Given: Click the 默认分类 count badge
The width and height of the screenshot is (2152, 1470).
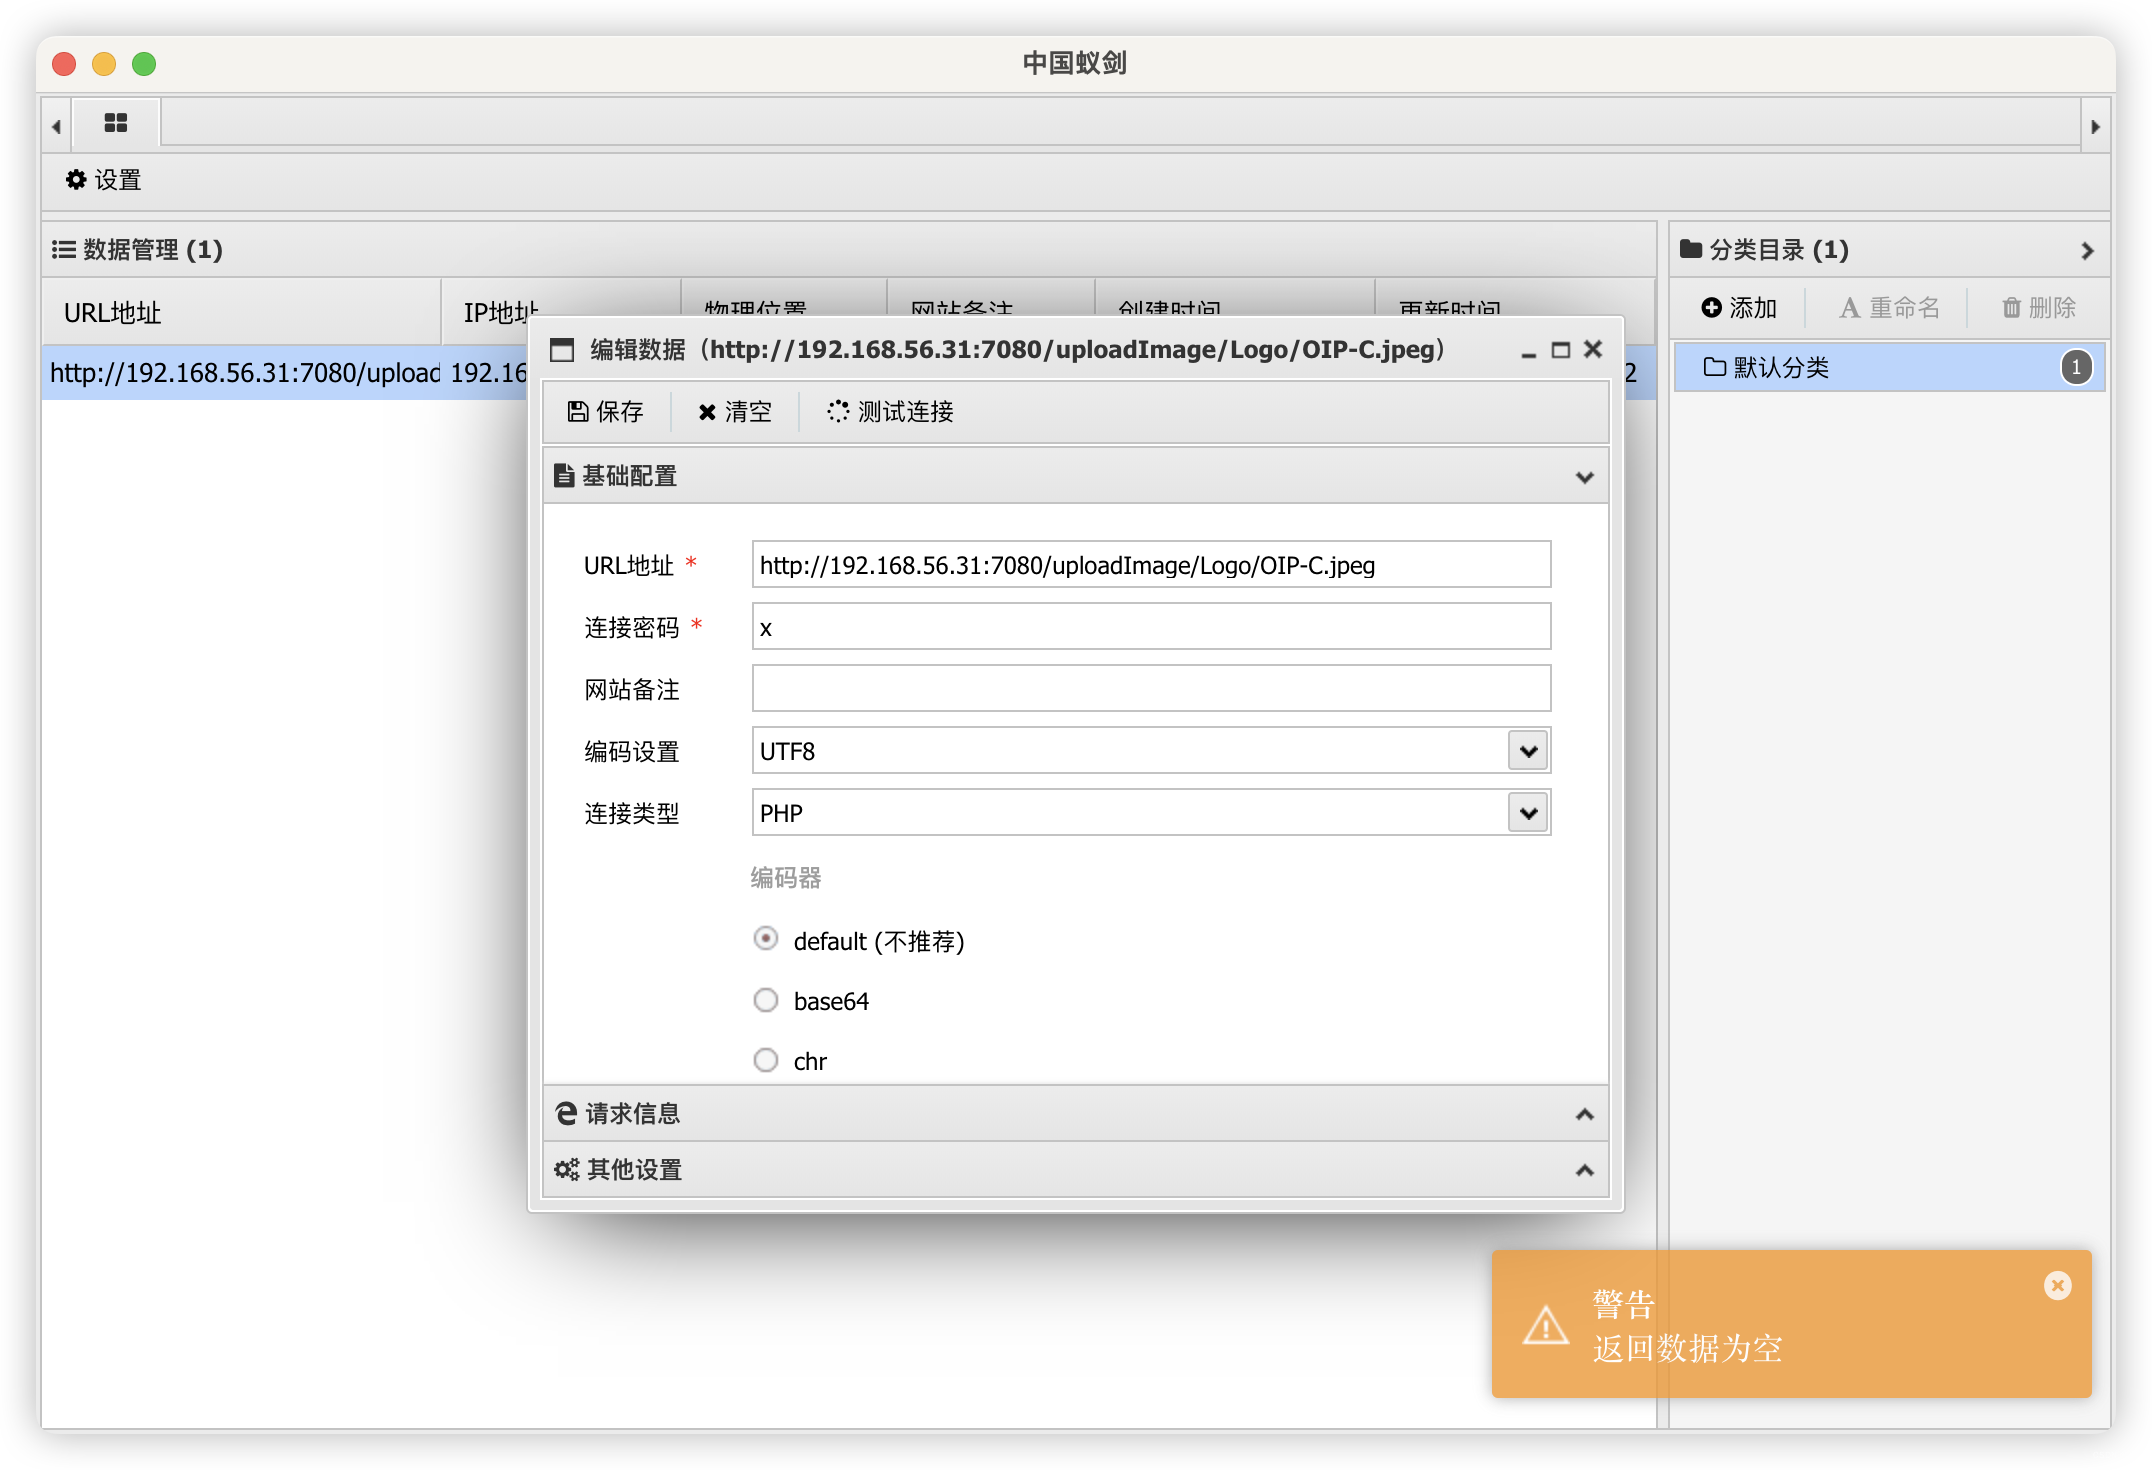Looking at the screenshot, I should [2076, 367].
